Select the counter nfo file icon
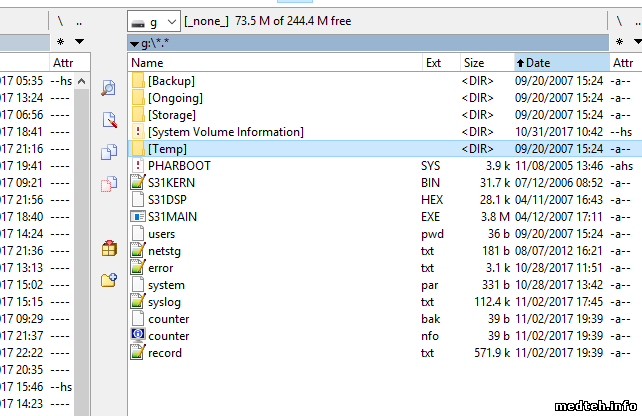This screenshot has width=642, height=416. click(138, 335)
